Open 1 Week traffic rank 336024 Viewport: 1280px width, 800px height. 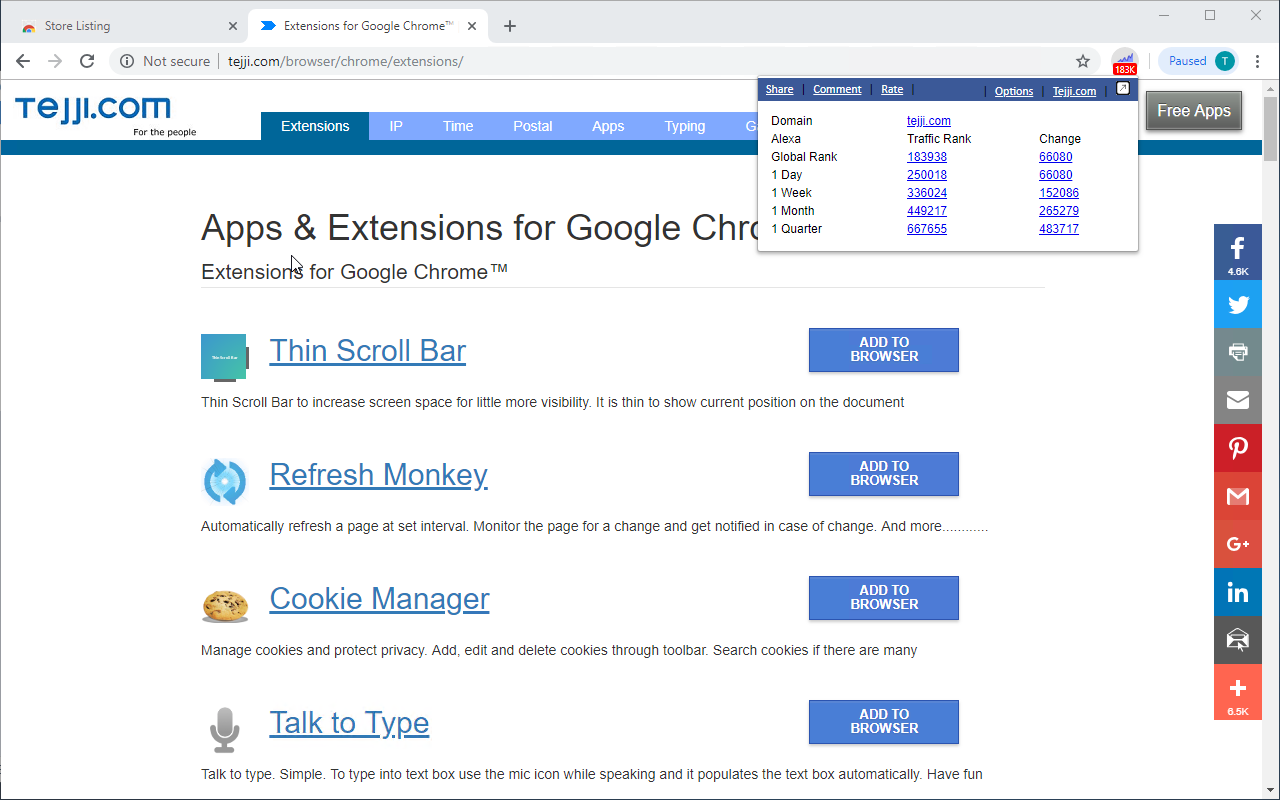(x=927, y=193)
